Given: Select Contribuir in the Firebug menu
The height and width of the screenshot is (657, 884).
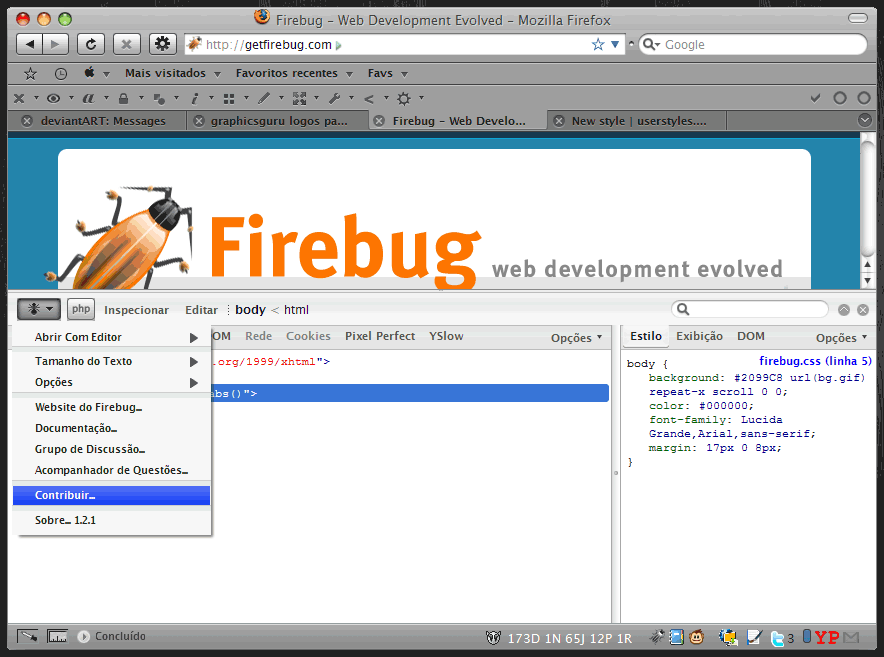Looking at the screenshot, I should (112, 495).
